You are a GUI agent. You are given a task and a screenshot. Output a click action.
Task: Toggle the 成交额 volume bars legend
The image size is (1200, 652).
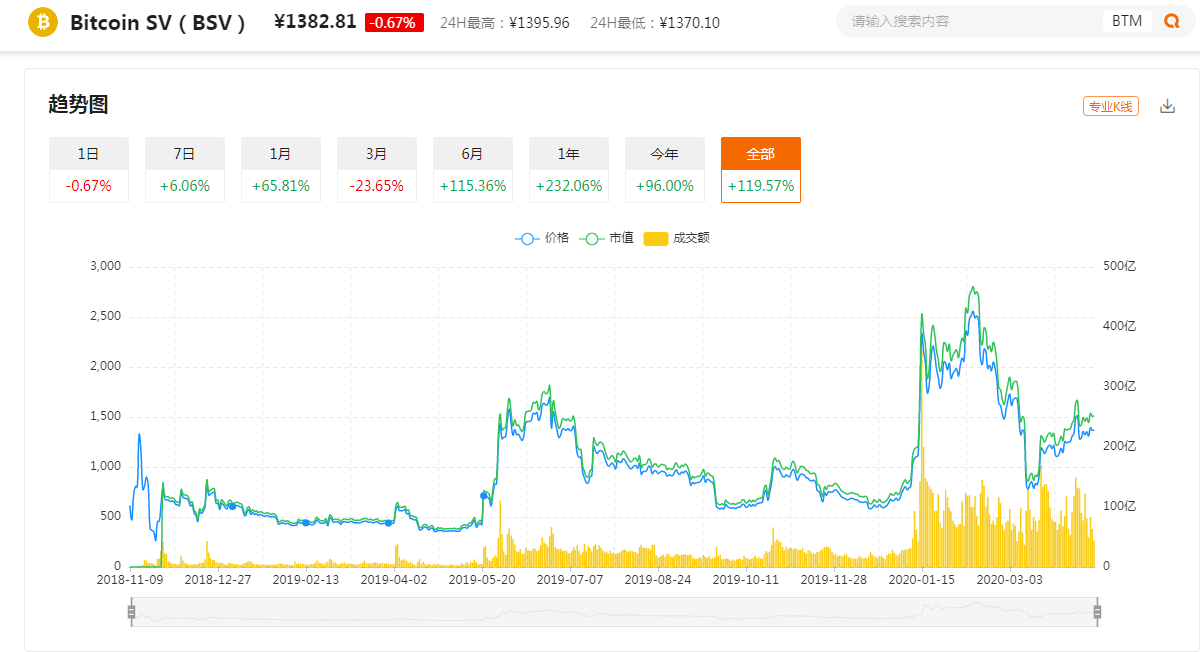point(676,238)
